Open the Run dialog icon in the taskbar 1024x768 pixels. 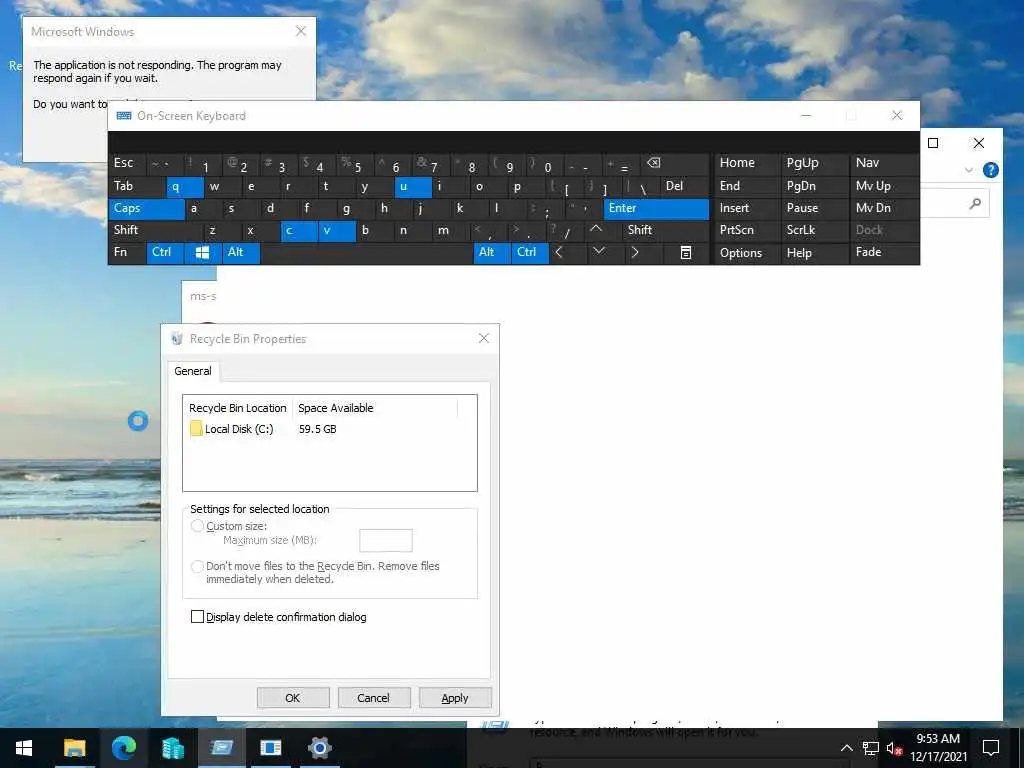(x=221, y=748)
